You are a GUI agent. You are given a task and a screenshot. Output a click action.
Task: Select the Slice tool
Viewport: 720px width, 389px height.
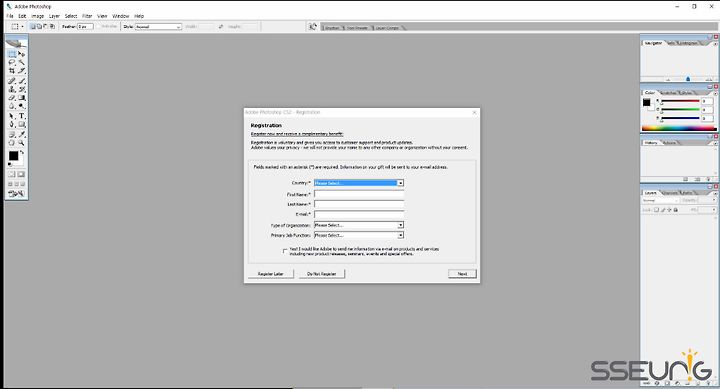coord(22,70)
